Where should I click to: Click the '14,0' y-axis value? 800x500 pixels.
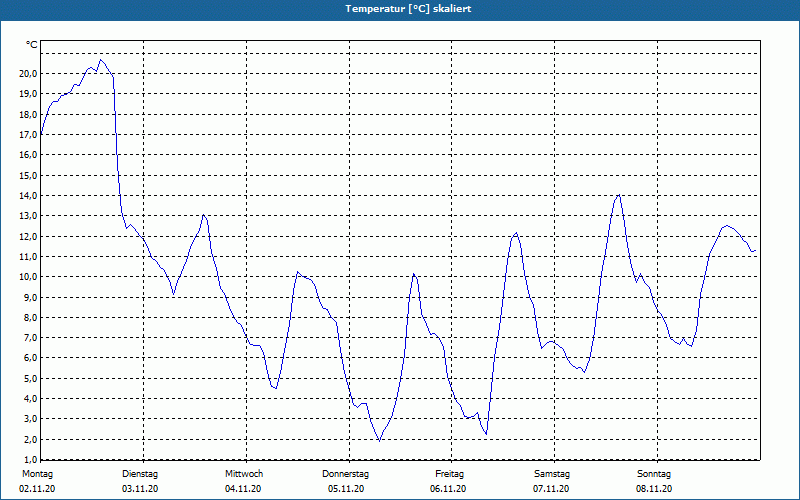point(28,195)
